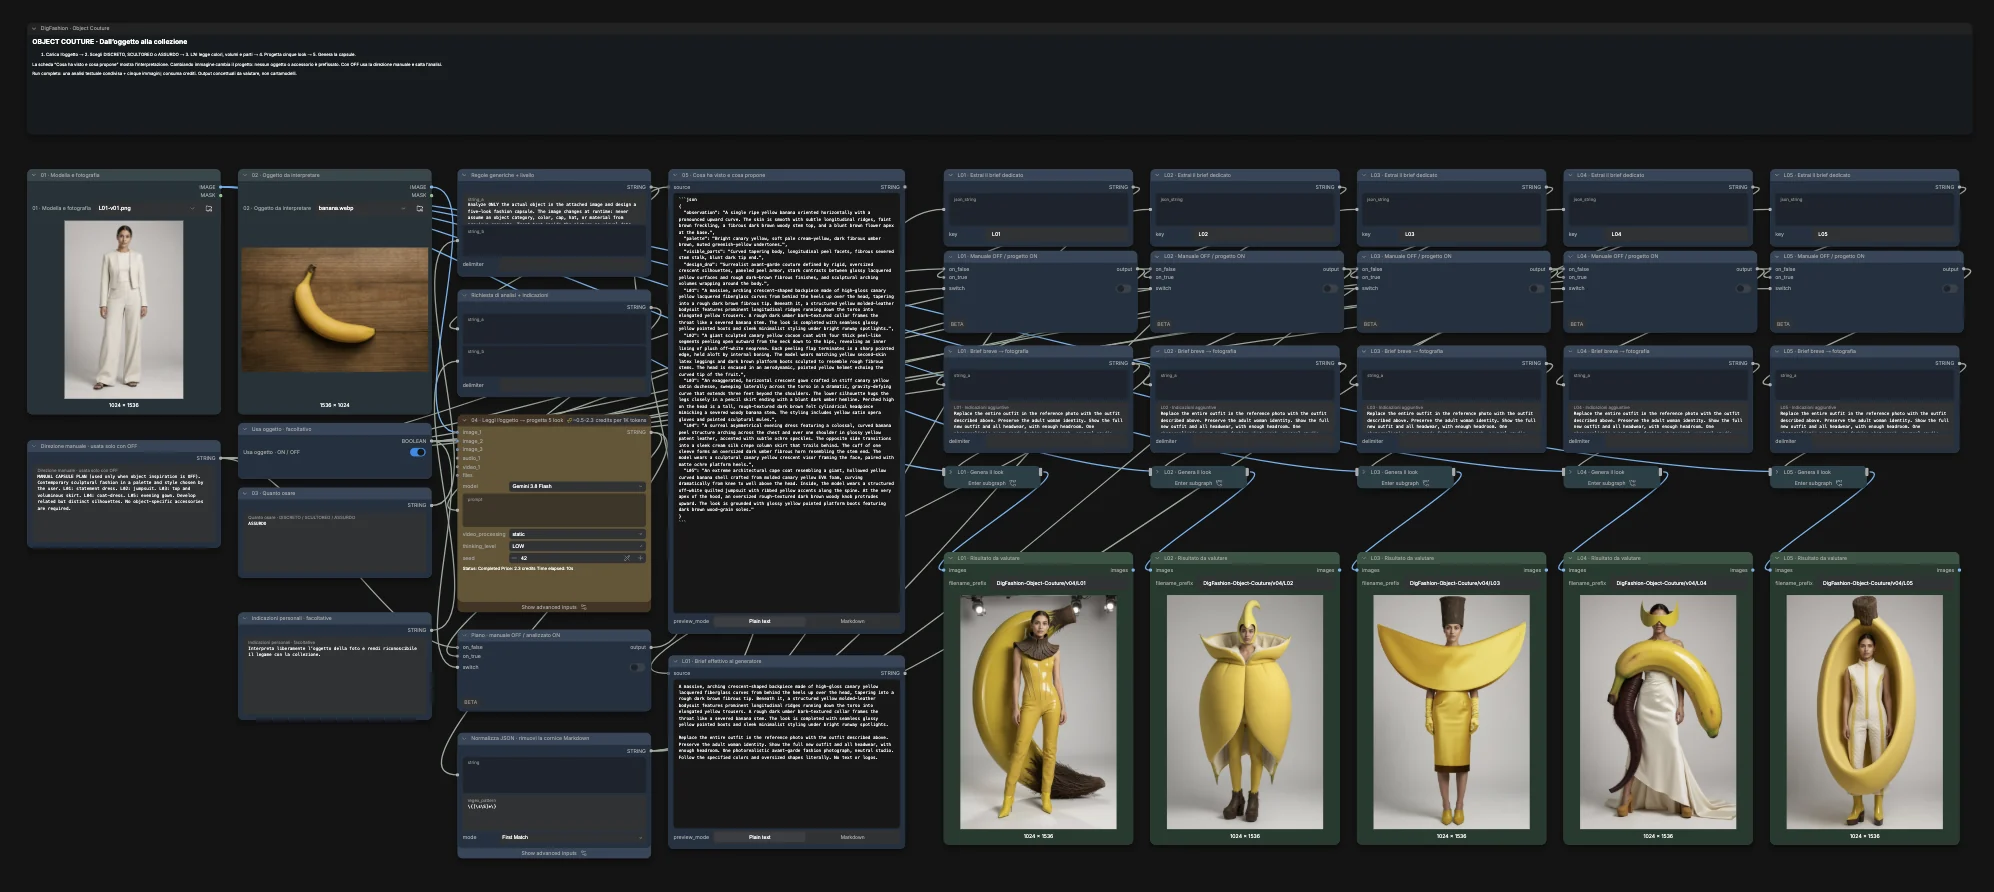Click the Enter subgraph icon on L01 Genera il look
The width and height of the screenshot is (1994, 892).
point(1013,483)
